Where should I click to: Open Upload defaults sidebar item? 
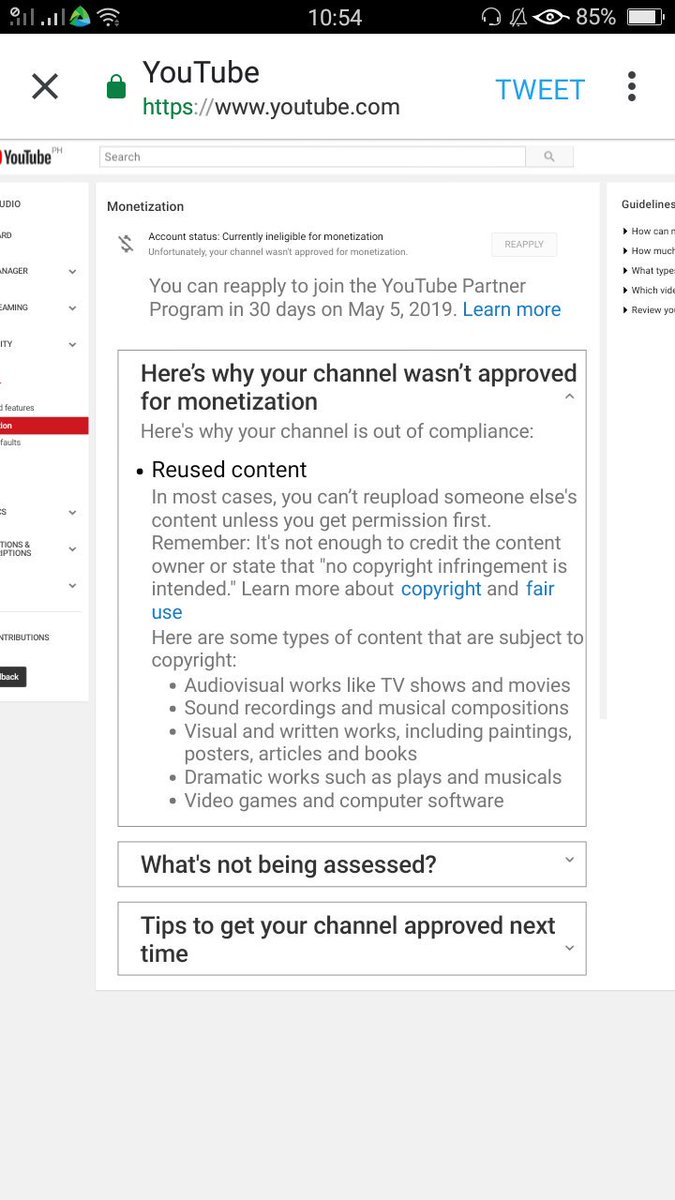click(x=11, y=442)
